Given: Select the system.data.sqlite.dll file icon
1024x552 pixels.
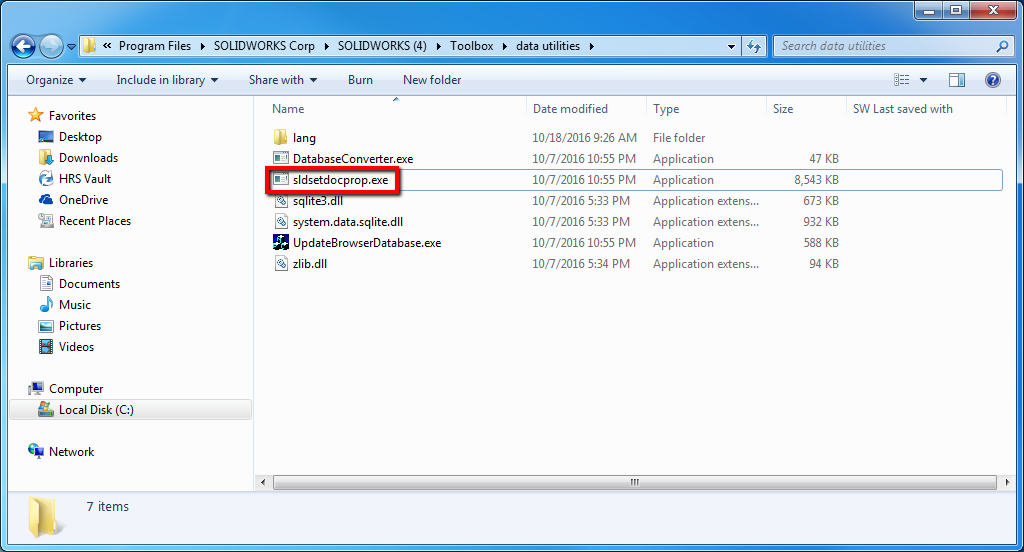Looking at the screenshot, I should point(281,221).
